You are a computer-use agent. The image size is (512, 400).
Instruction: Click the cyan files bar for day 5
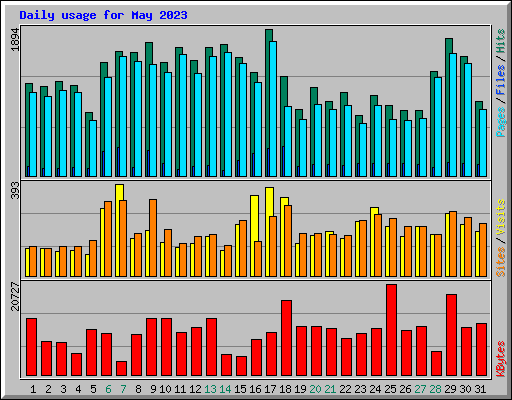(x=93, y=148)
